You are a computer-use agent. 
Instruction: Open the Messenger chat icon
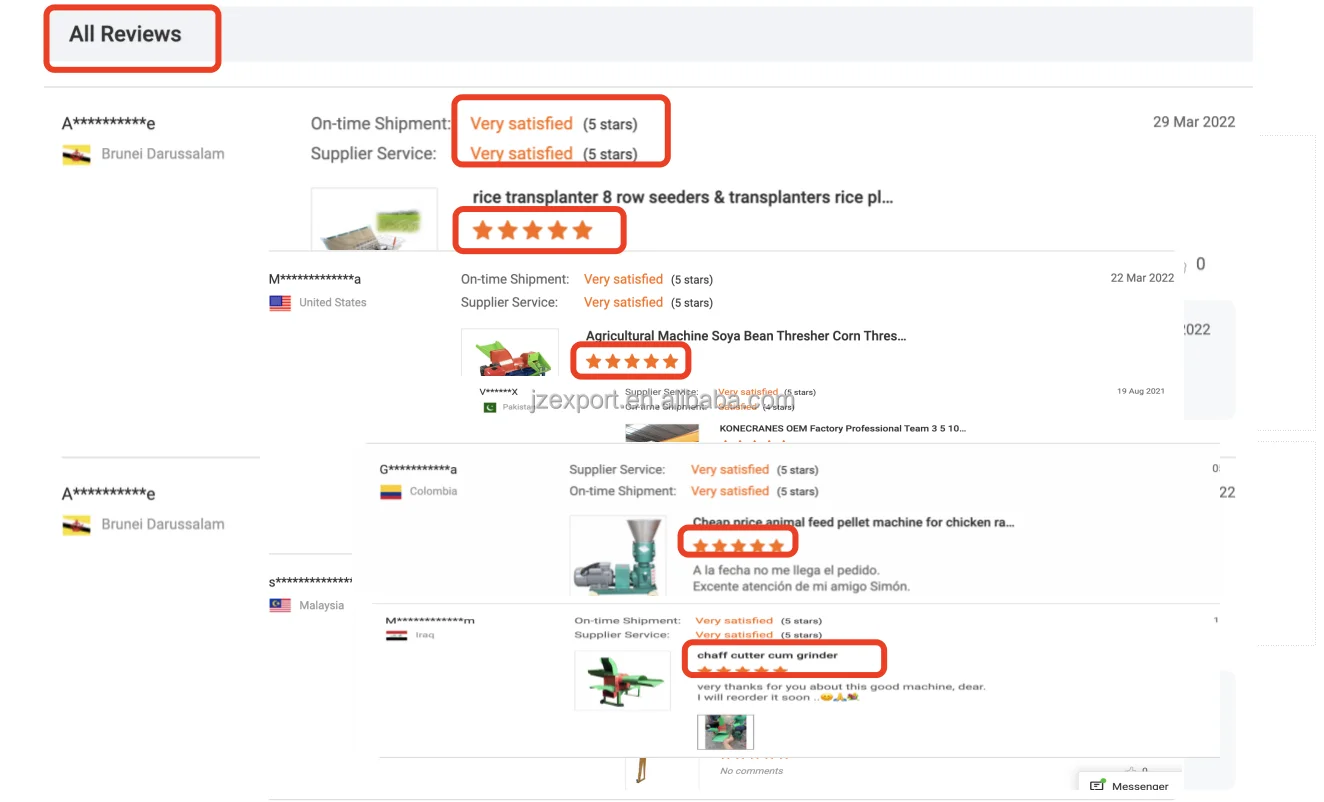point(1097,786)
